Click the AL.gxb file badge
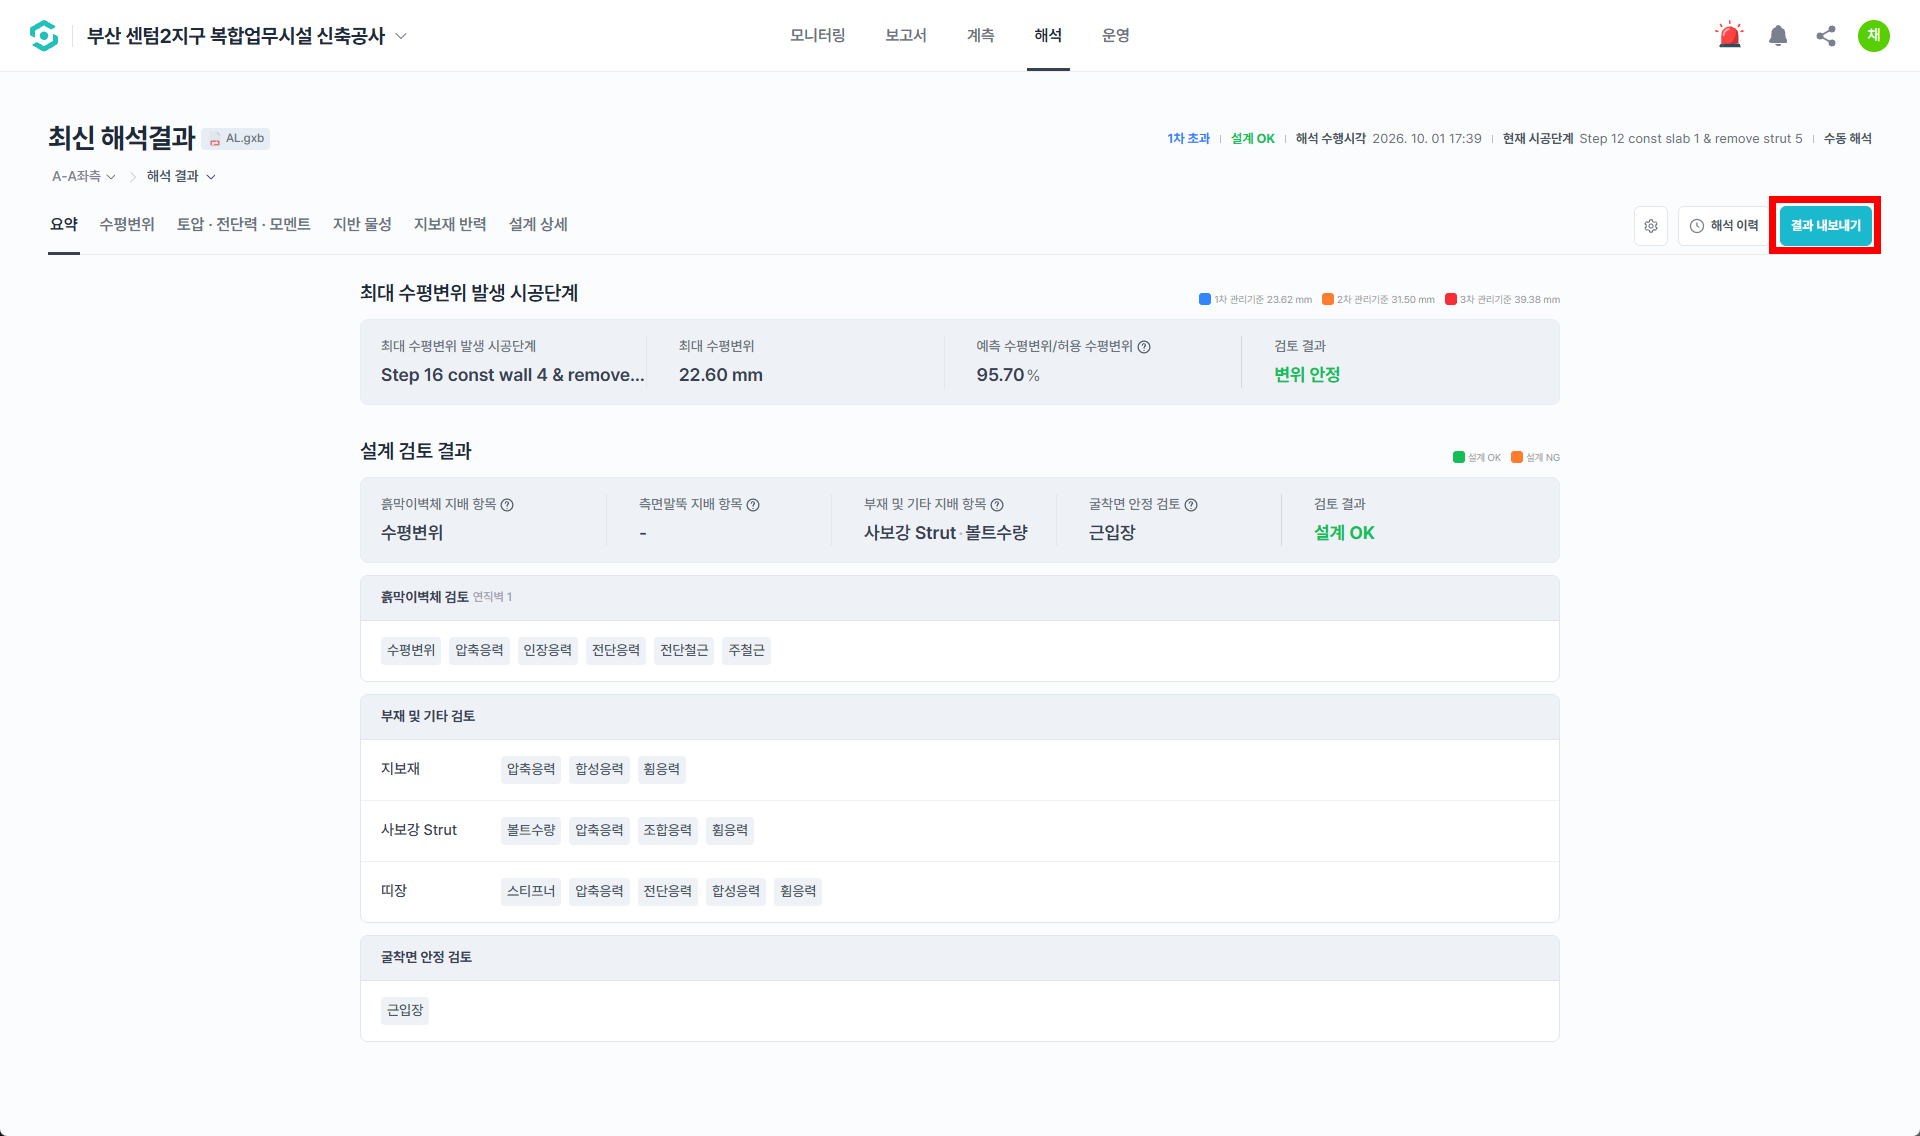This screenshot has width=1920, height=1136. click(237, 139)
